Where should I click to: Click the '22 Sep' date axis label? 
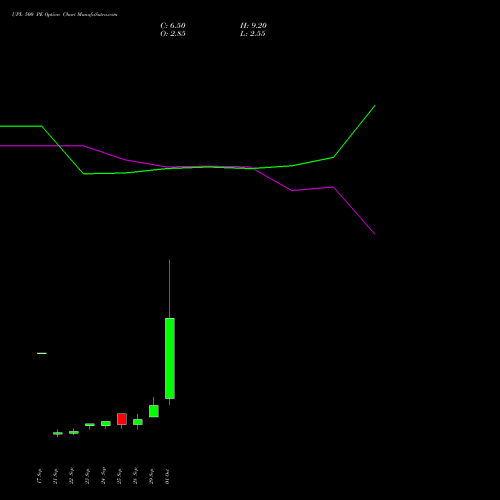[x=71, y=476]
